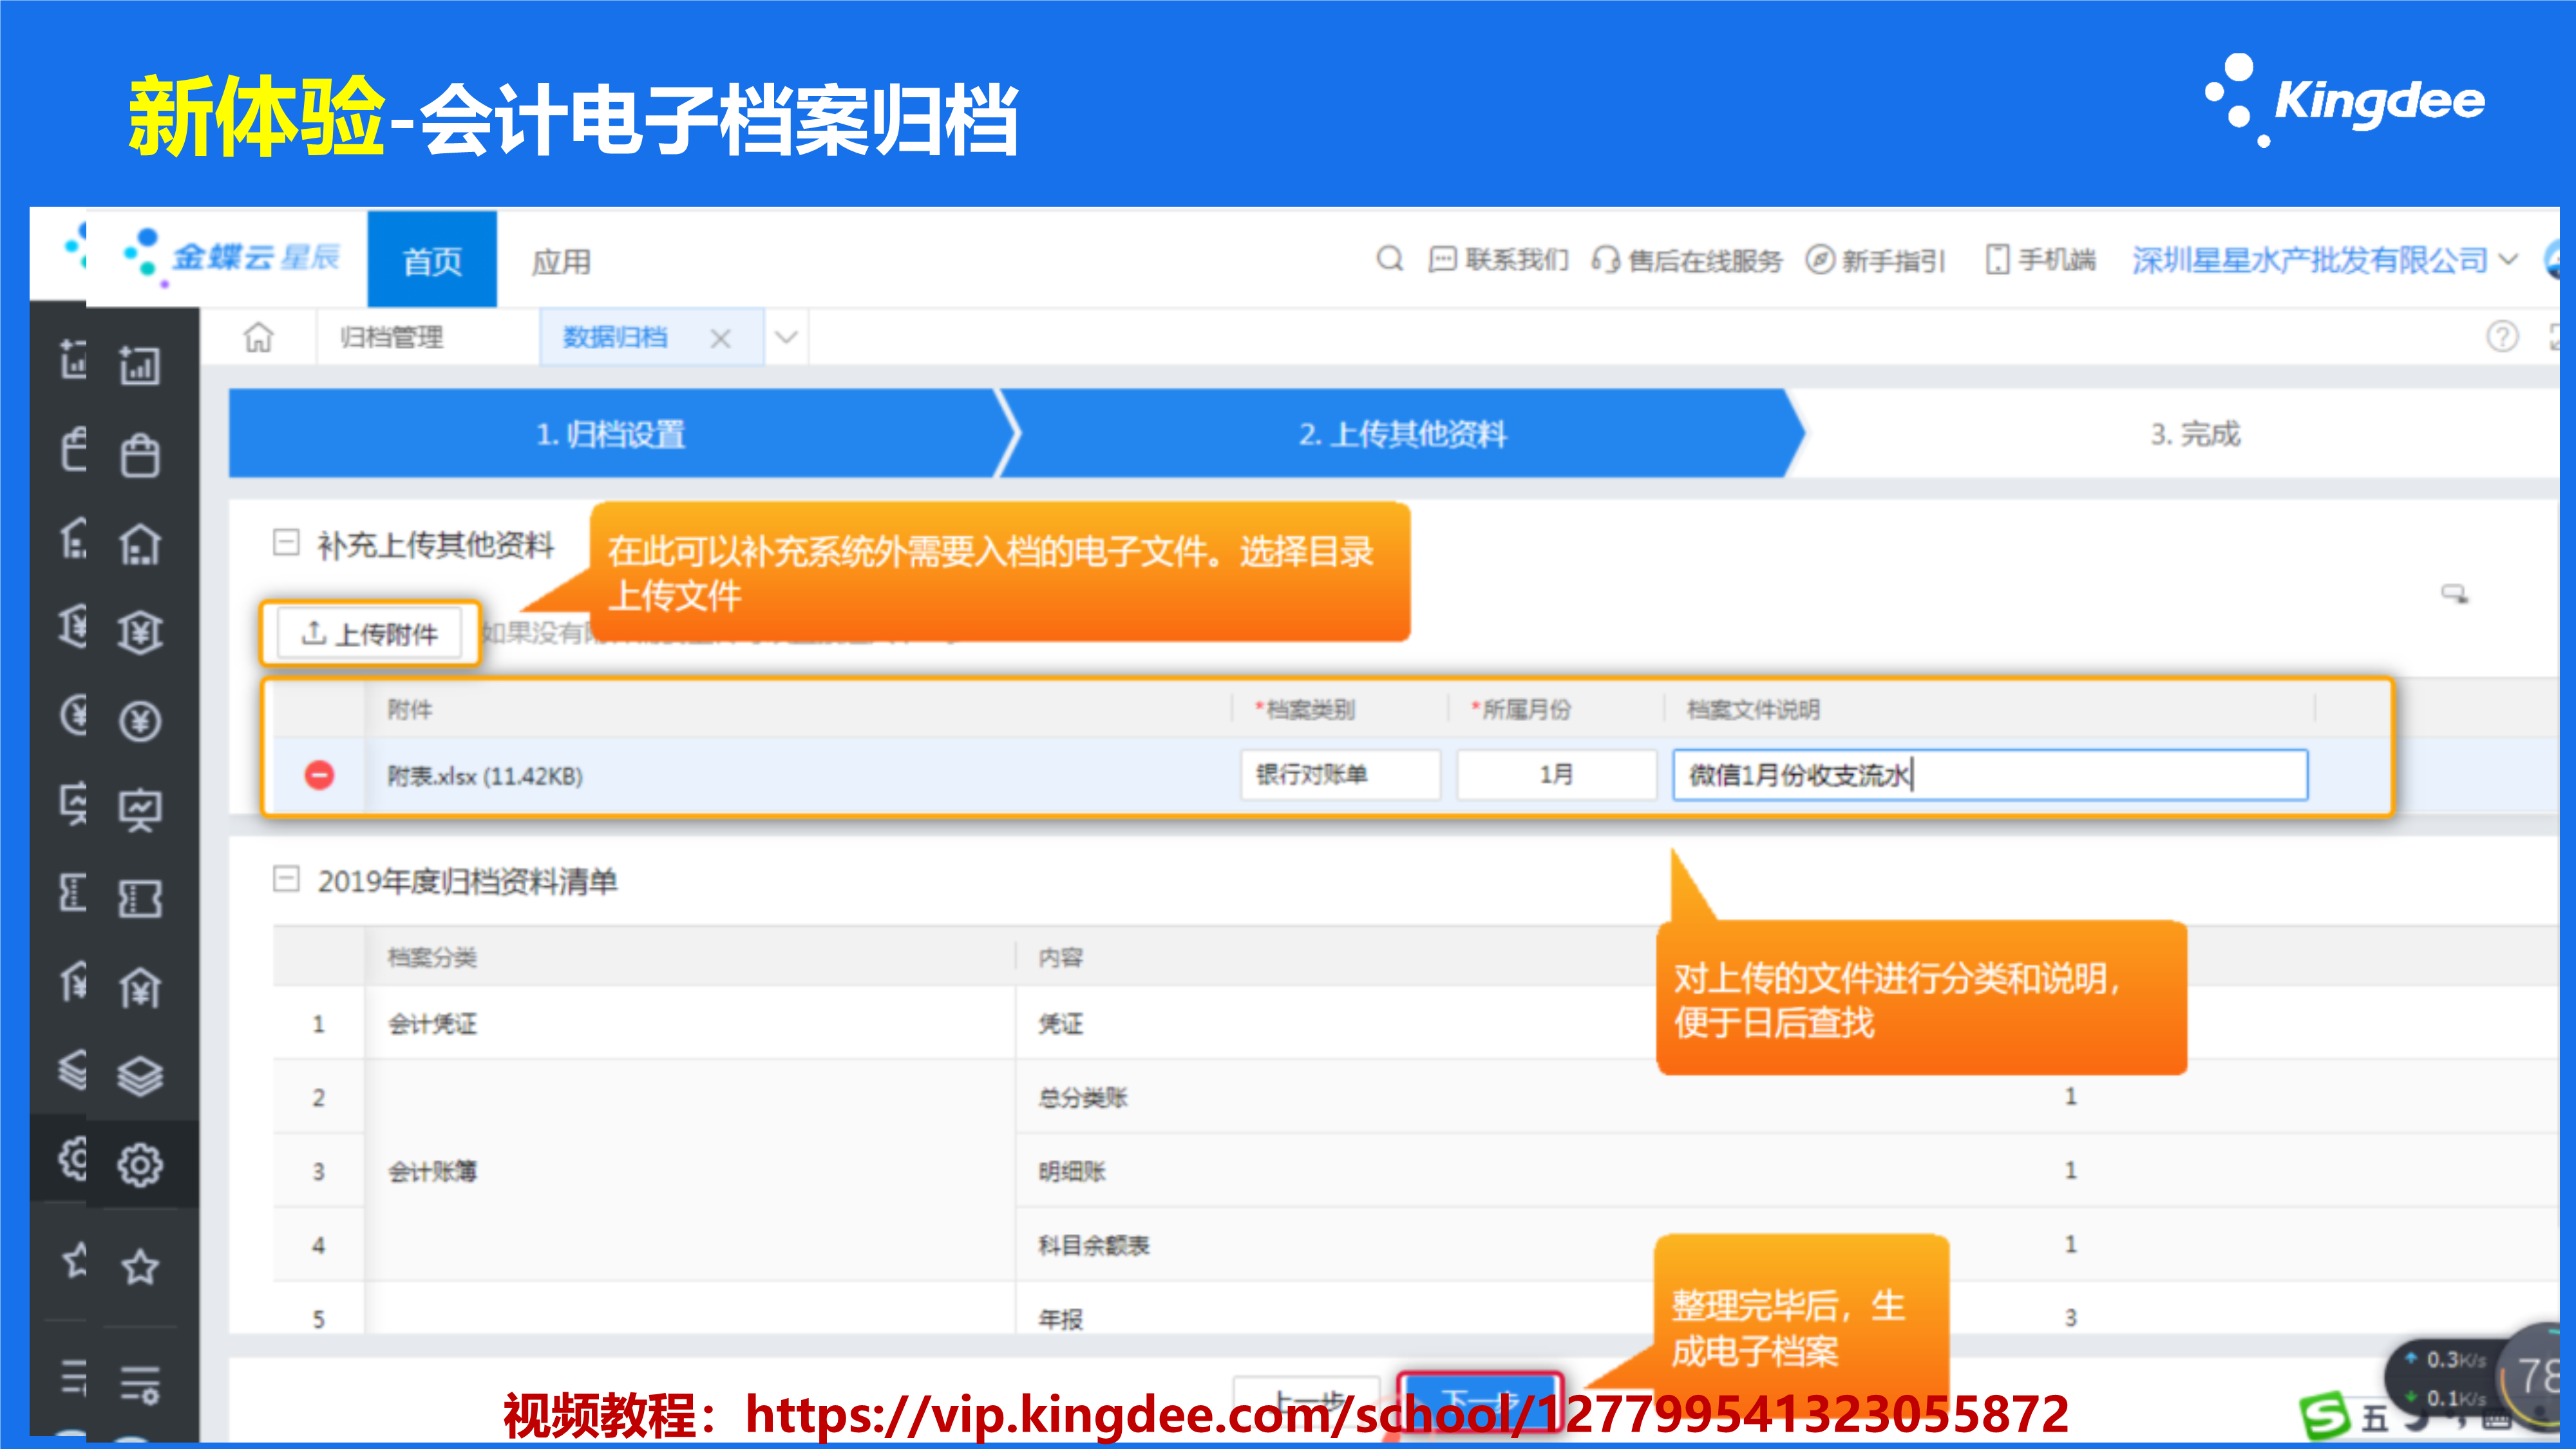Click the 内容 column header
The width and height of the screenshot is (2576, 1449).
pyautogui.click(x=1060, y=957)
